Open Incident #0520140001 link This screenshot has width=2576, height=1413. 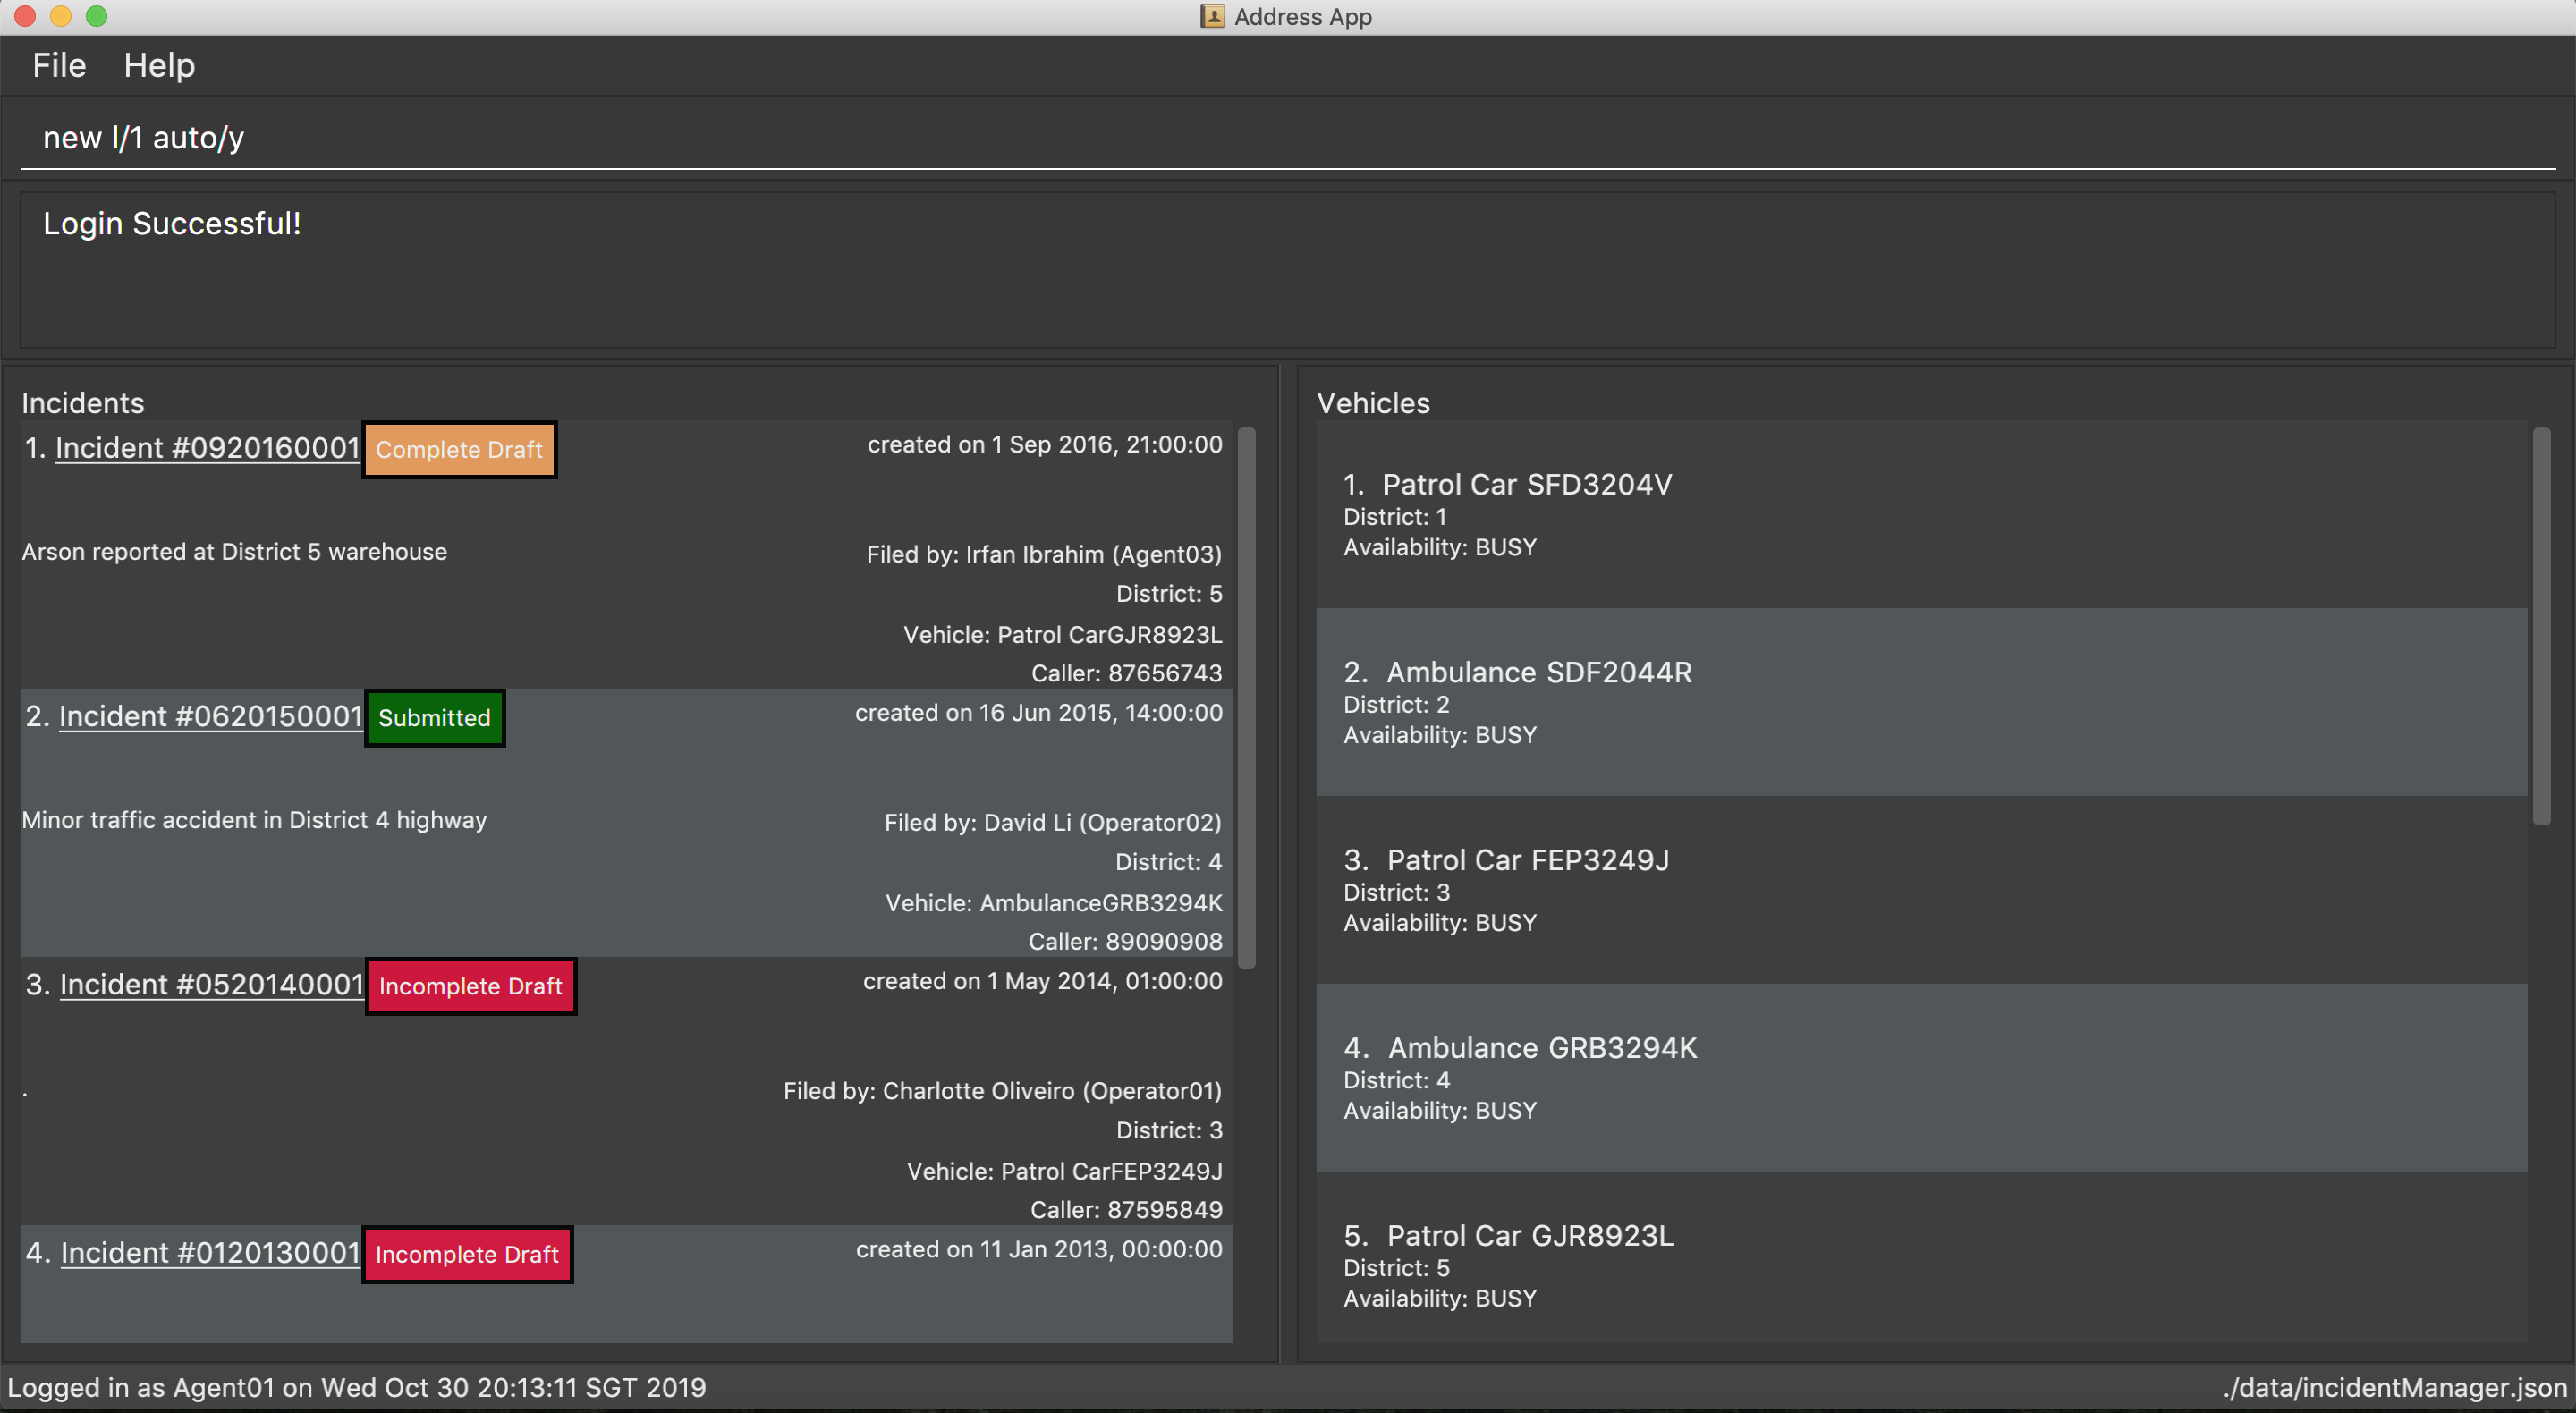pos(211,985)
